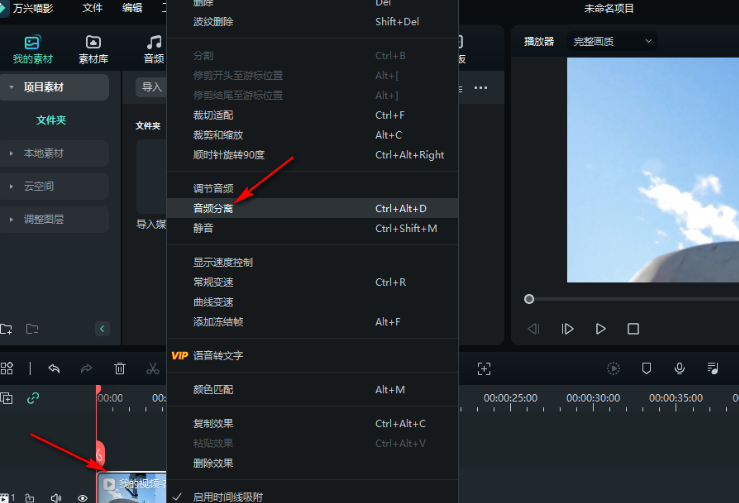Click the trash delete icon in toolbar
The width and height of the screenshot is (739, 503).
click(120, 368)
